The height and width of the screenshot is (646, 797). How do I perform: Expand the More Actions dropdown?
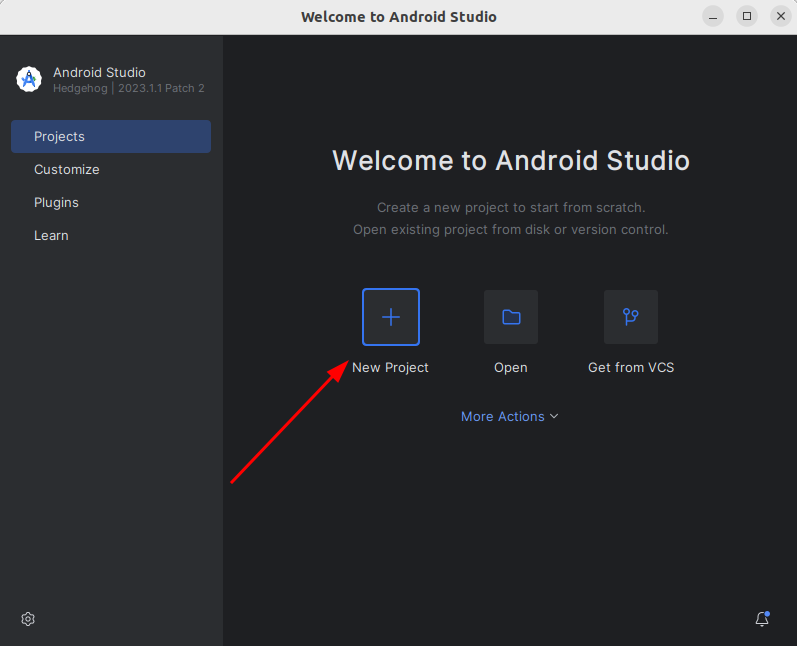click(x=510, y=416)
